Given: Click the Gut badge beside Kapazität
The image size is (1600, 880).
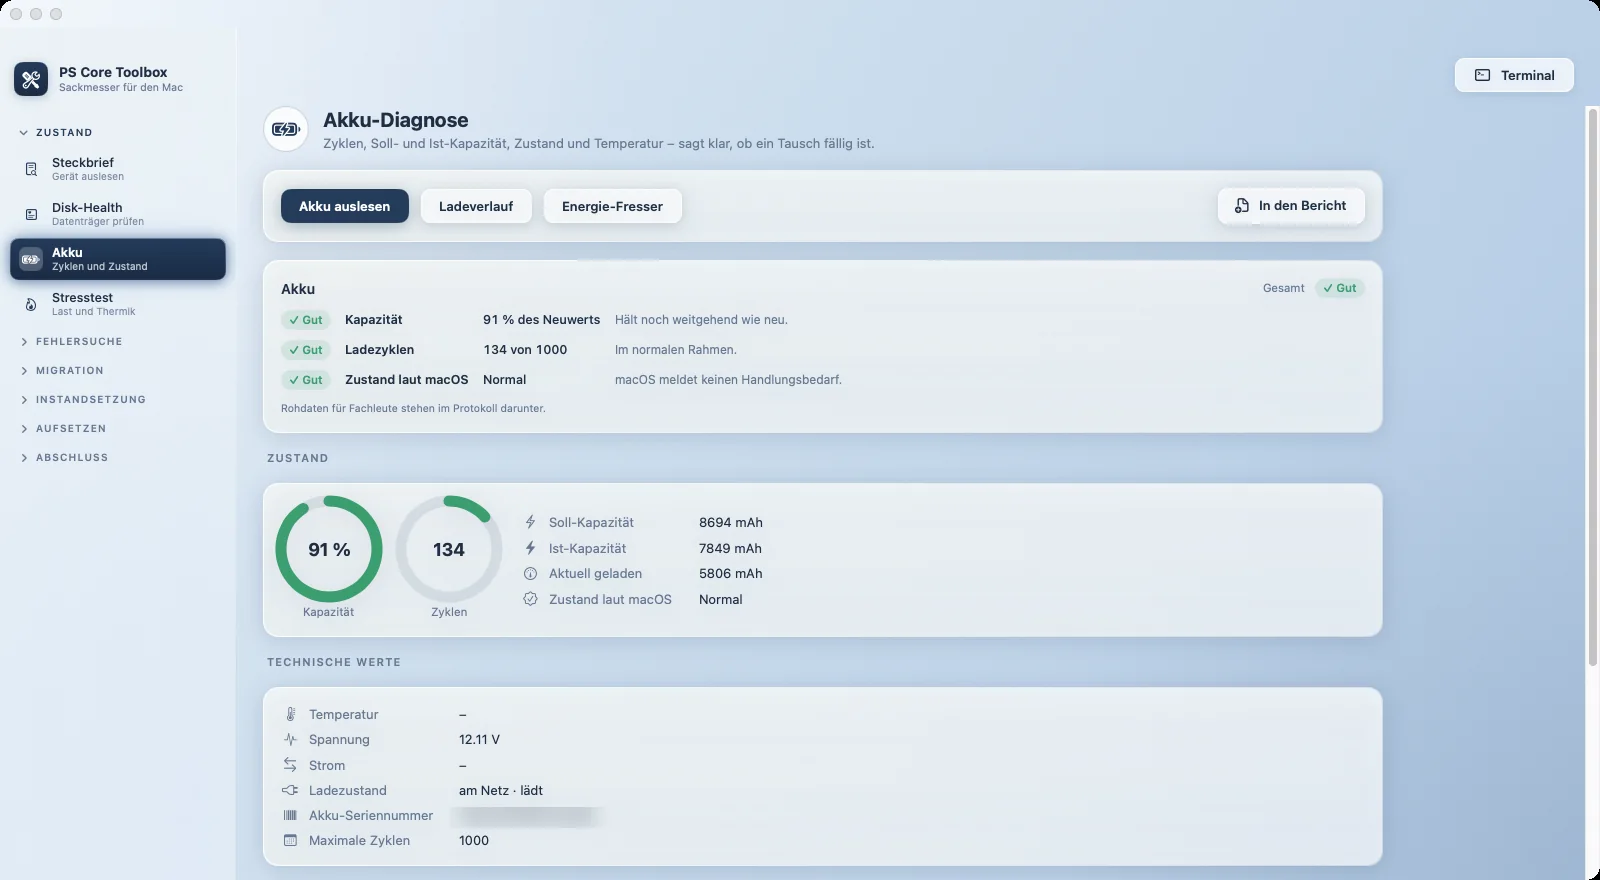Looking at the screenshot, I should click(305, 320).
